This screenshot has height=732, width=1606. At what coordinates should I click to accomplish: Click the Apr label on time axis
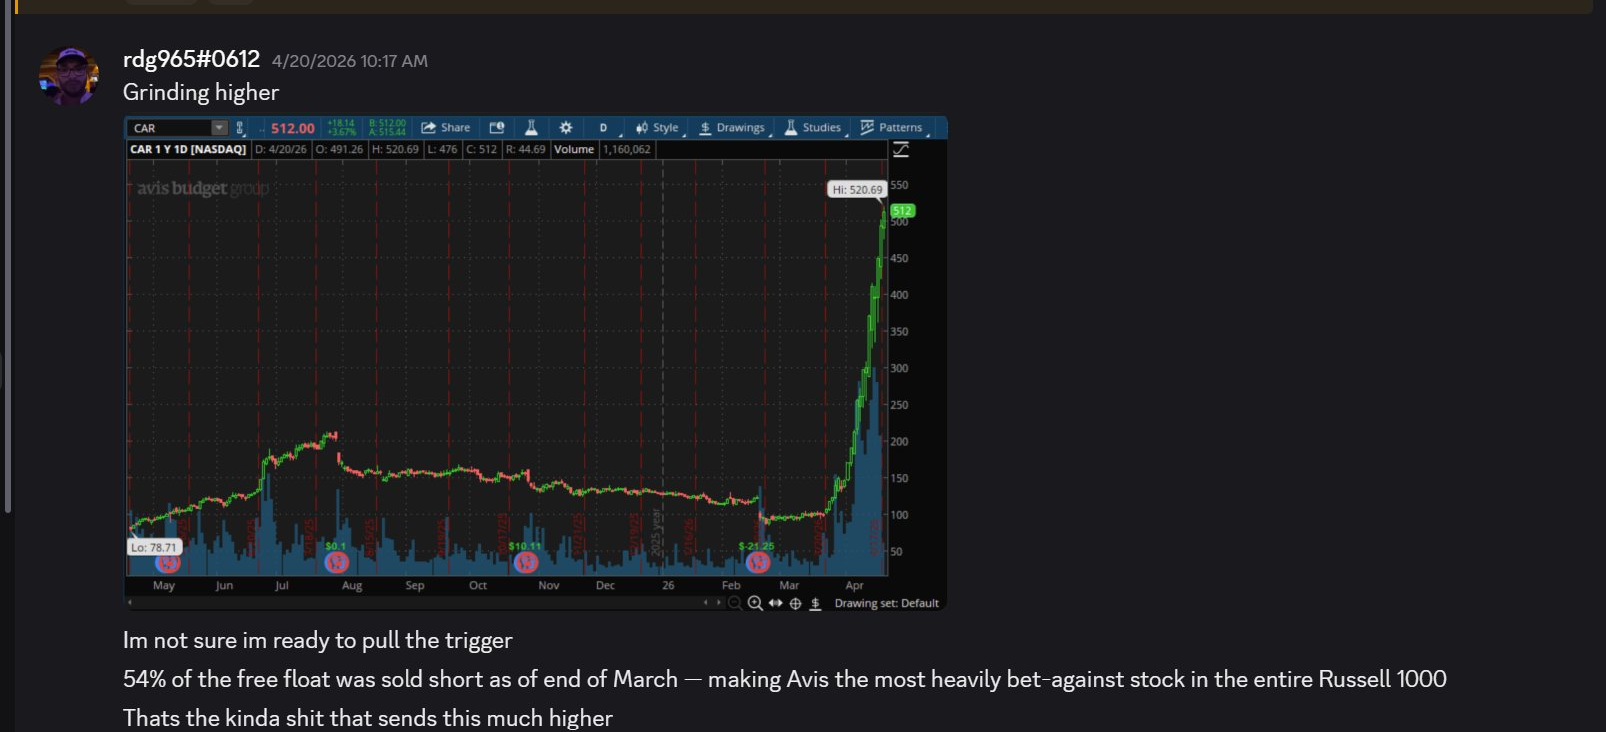pos(854,585)
